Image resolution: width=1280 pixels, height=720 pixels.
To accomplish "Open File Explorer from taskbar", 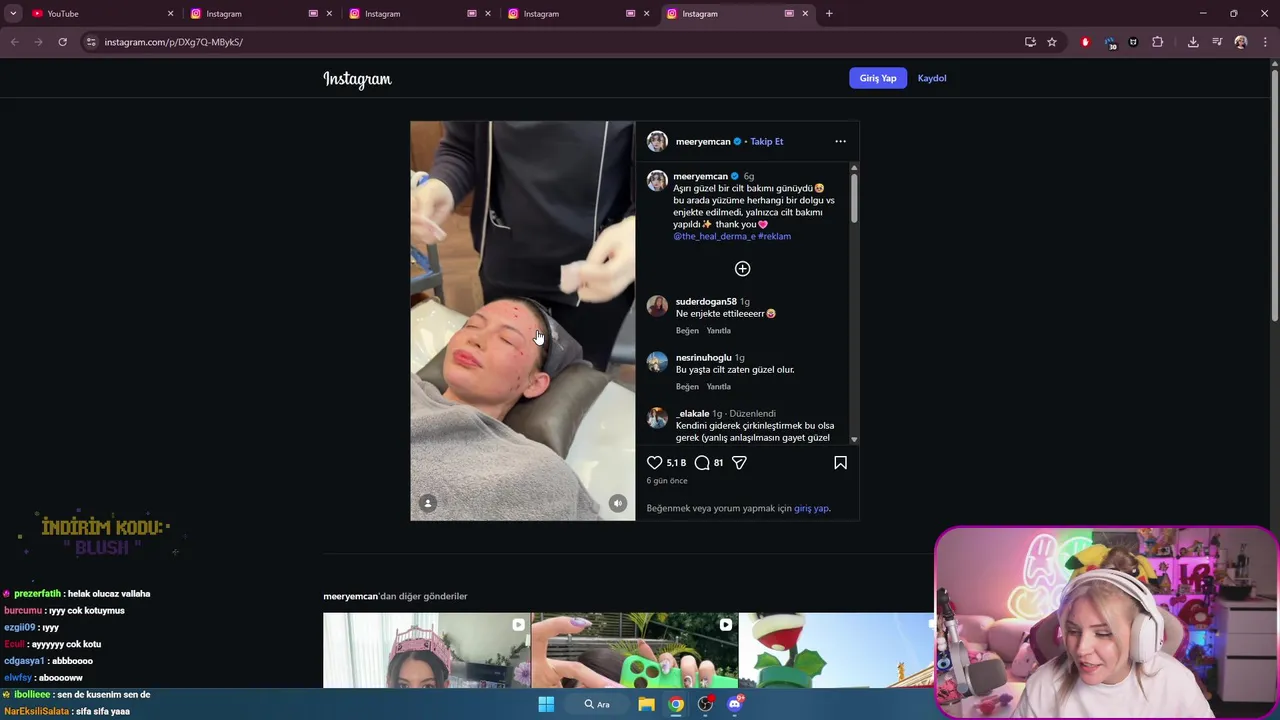I will (647, 704).
